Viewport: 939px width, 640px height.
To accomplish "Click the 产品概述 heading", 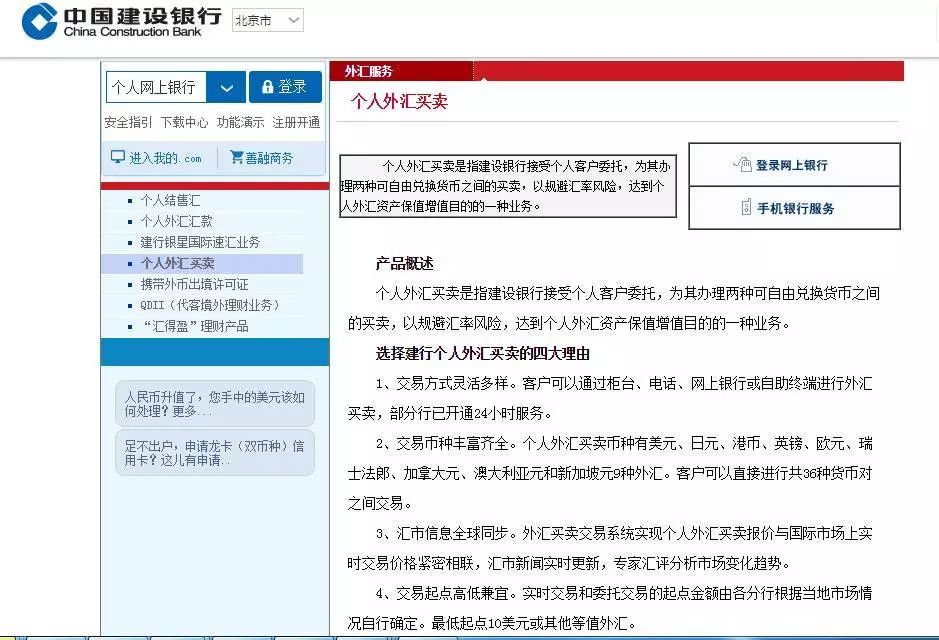I will click(x=404, y=263).
